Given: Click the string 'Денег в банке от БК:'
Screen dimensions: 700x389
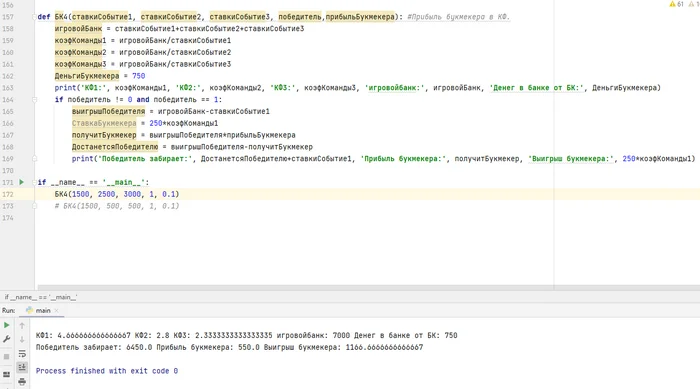Looking at the screenshot, I should 537,88.
